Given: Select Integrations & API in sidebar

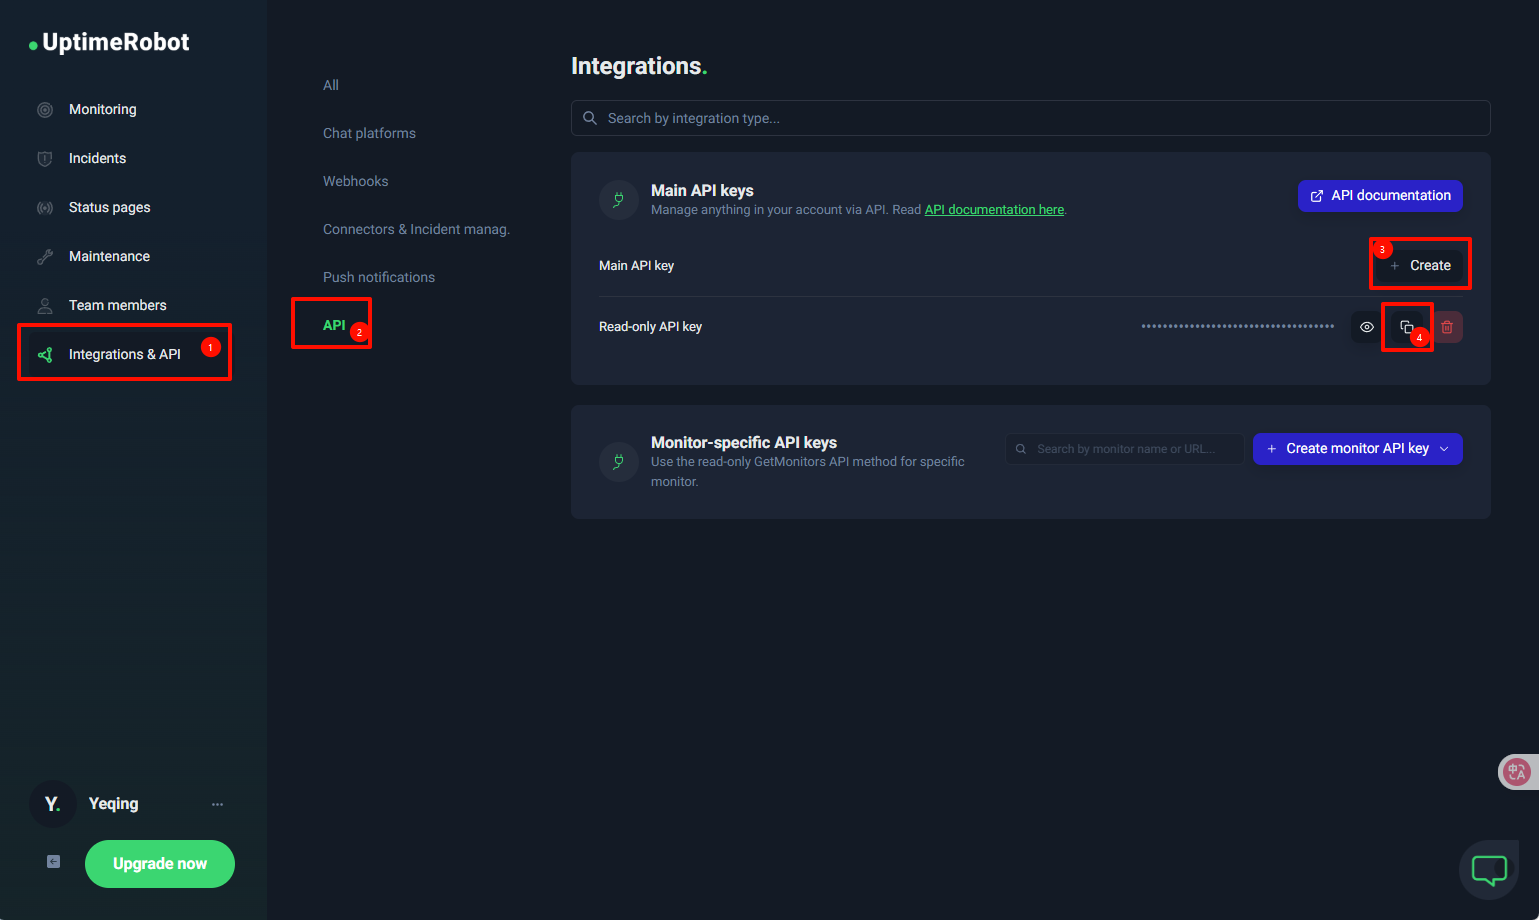Looking at the screenshot, I should (124, 355).
